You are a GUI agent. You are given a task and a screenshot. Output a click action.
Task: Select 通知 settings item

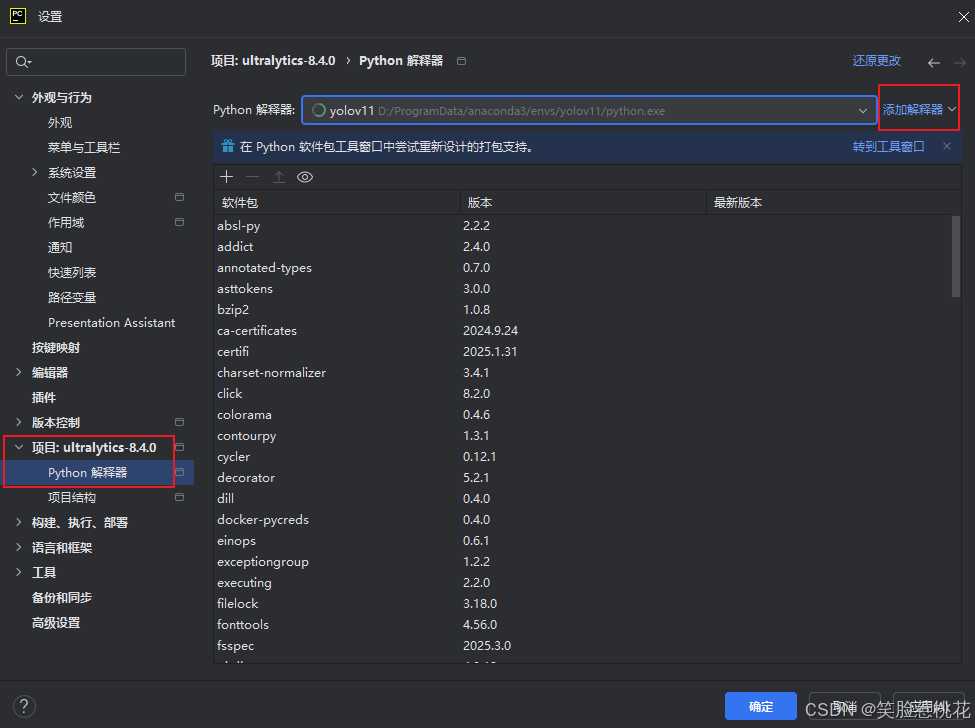point(60,247)
